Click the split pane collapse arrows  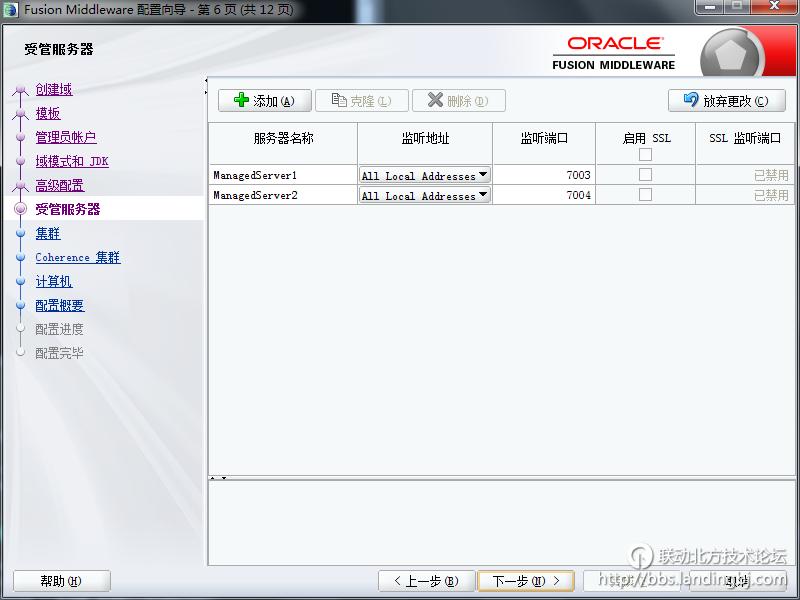coord(218,478)
